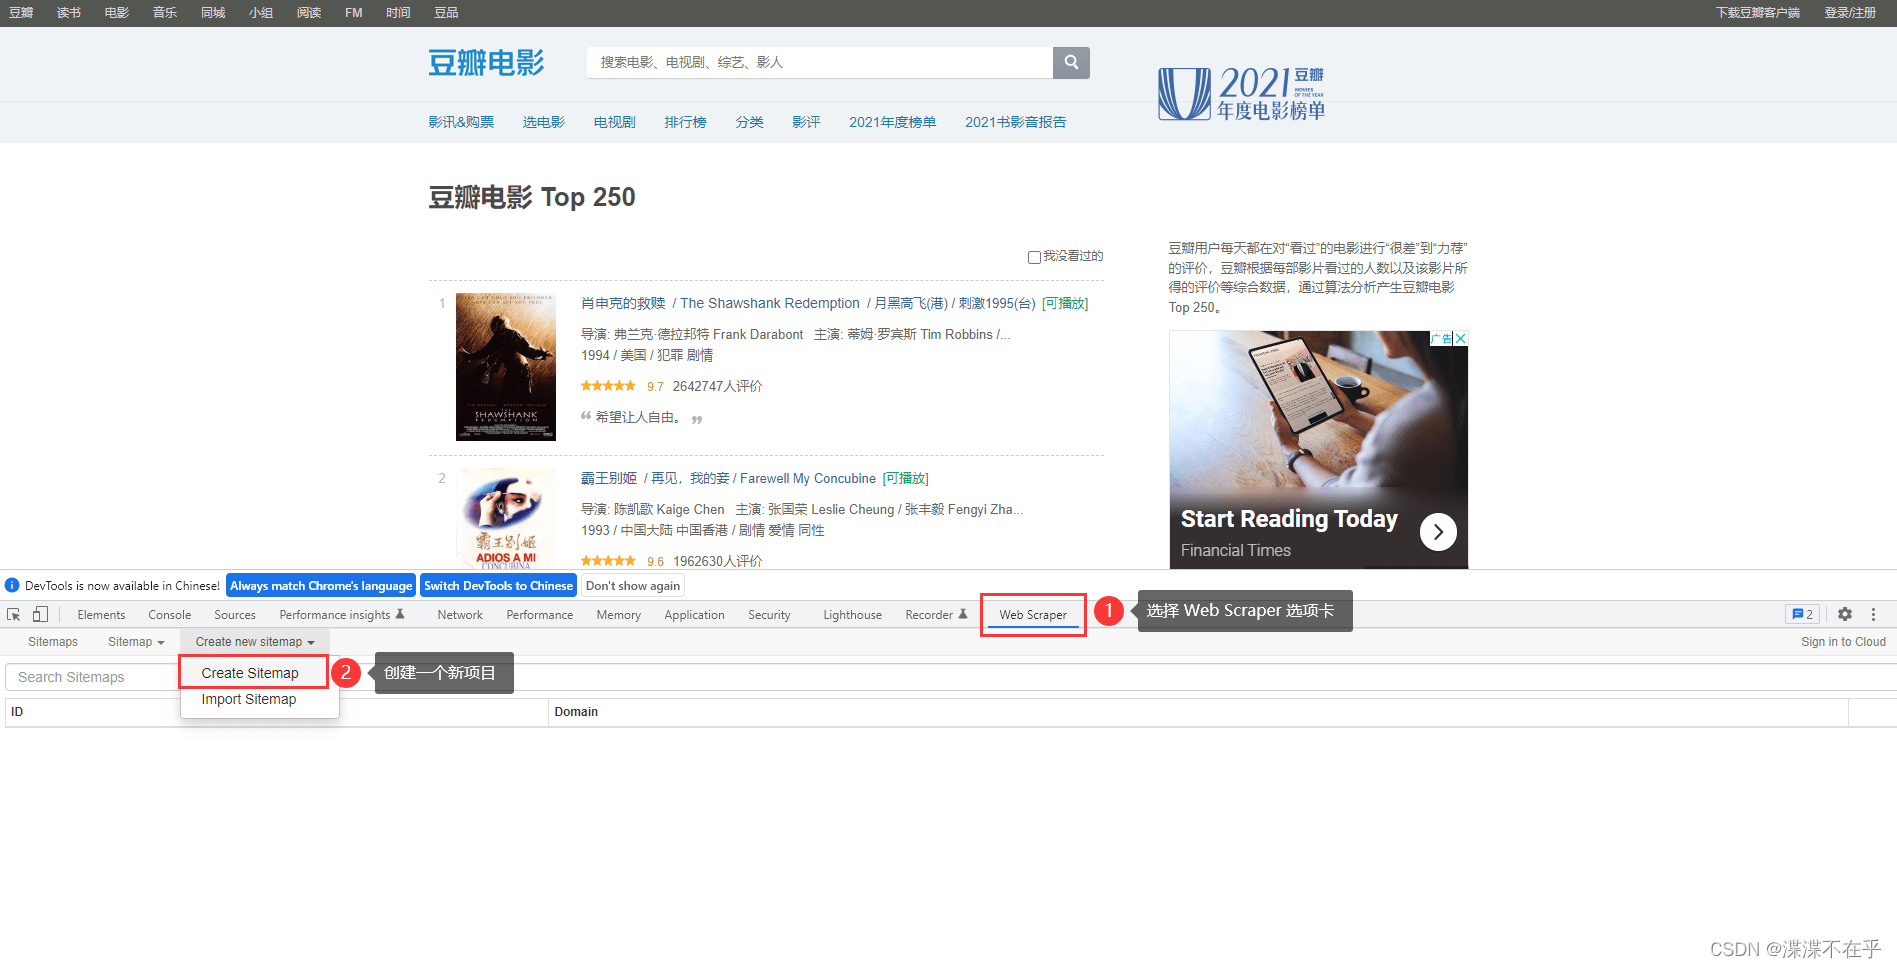Open the Security tab
The height and width of the screenshot is (968, 1897).
tap(769, 615)
